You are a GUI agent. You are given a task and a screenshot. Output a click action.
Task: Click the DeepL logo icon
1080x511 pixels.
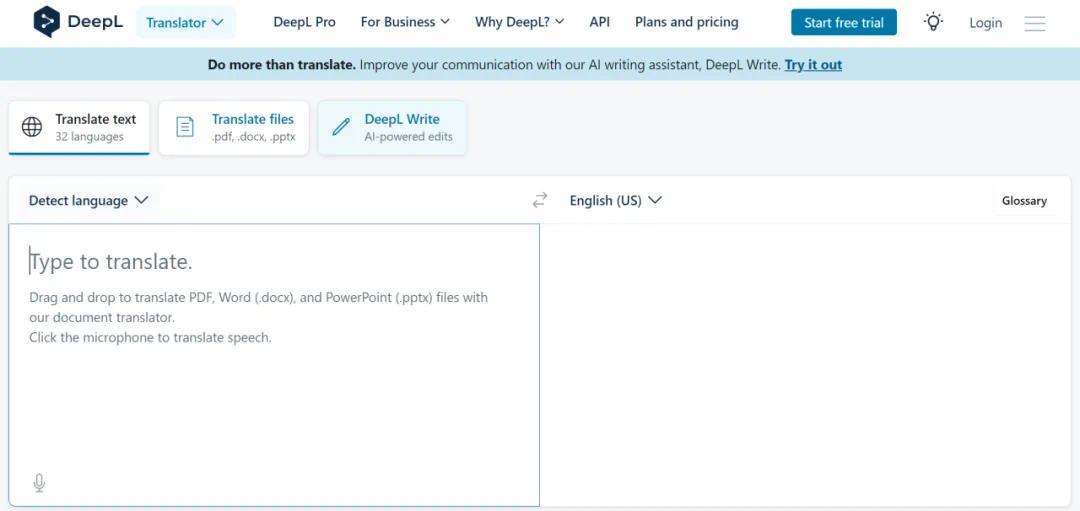click(46, 22)
